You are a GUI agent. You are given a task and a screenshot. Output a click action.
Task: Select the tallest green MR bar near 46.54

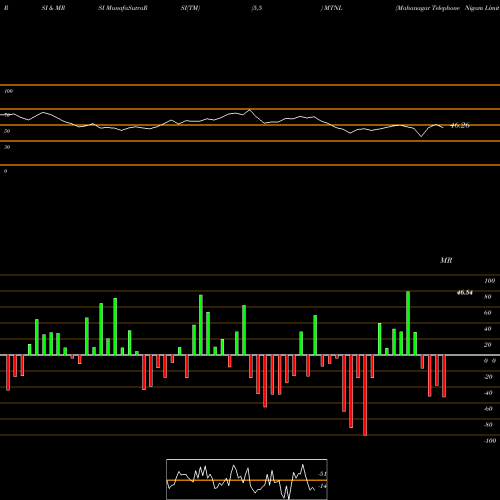tap(408, 323)
